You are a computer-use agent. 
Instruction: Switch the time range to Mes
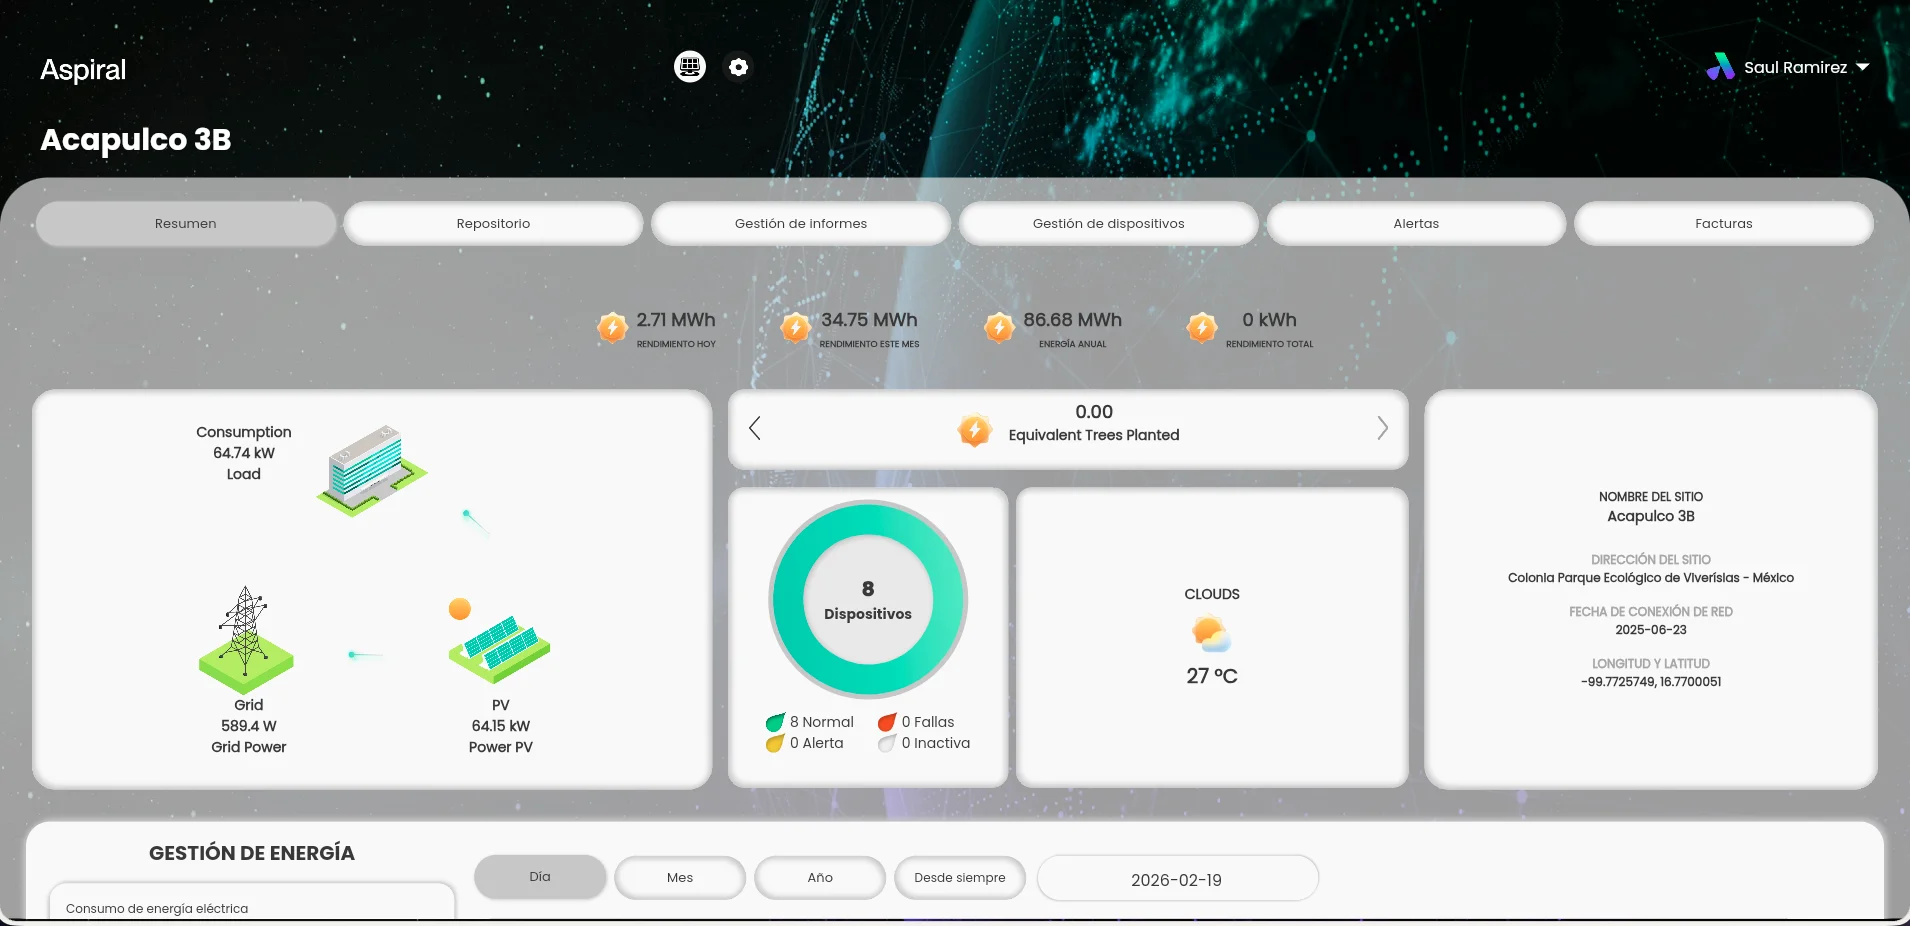[680, 877]
